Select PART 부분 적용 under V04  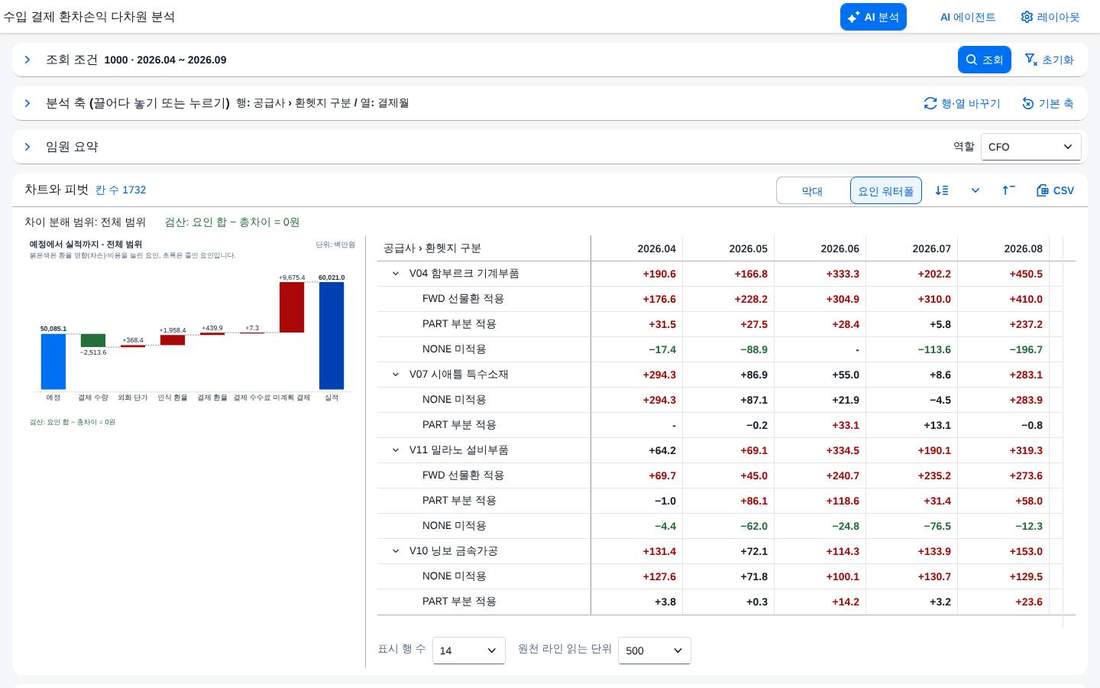pos(459,324)
